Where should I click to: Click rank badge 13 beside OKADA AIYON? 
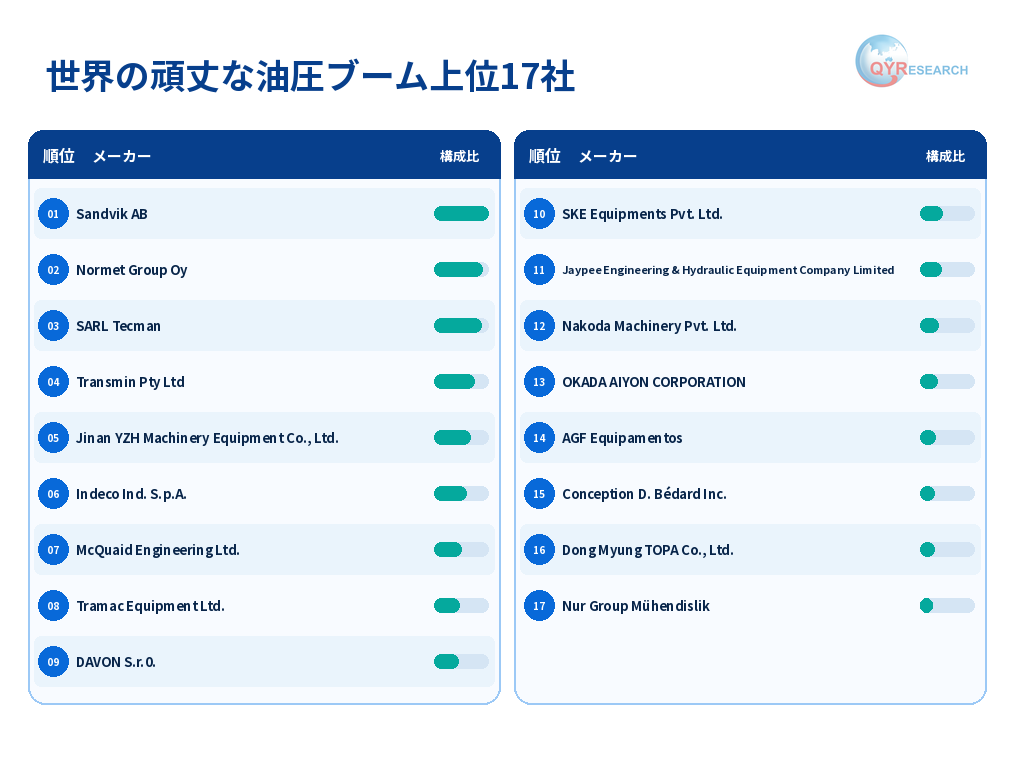pyautogui.click(x=539, y=382)
